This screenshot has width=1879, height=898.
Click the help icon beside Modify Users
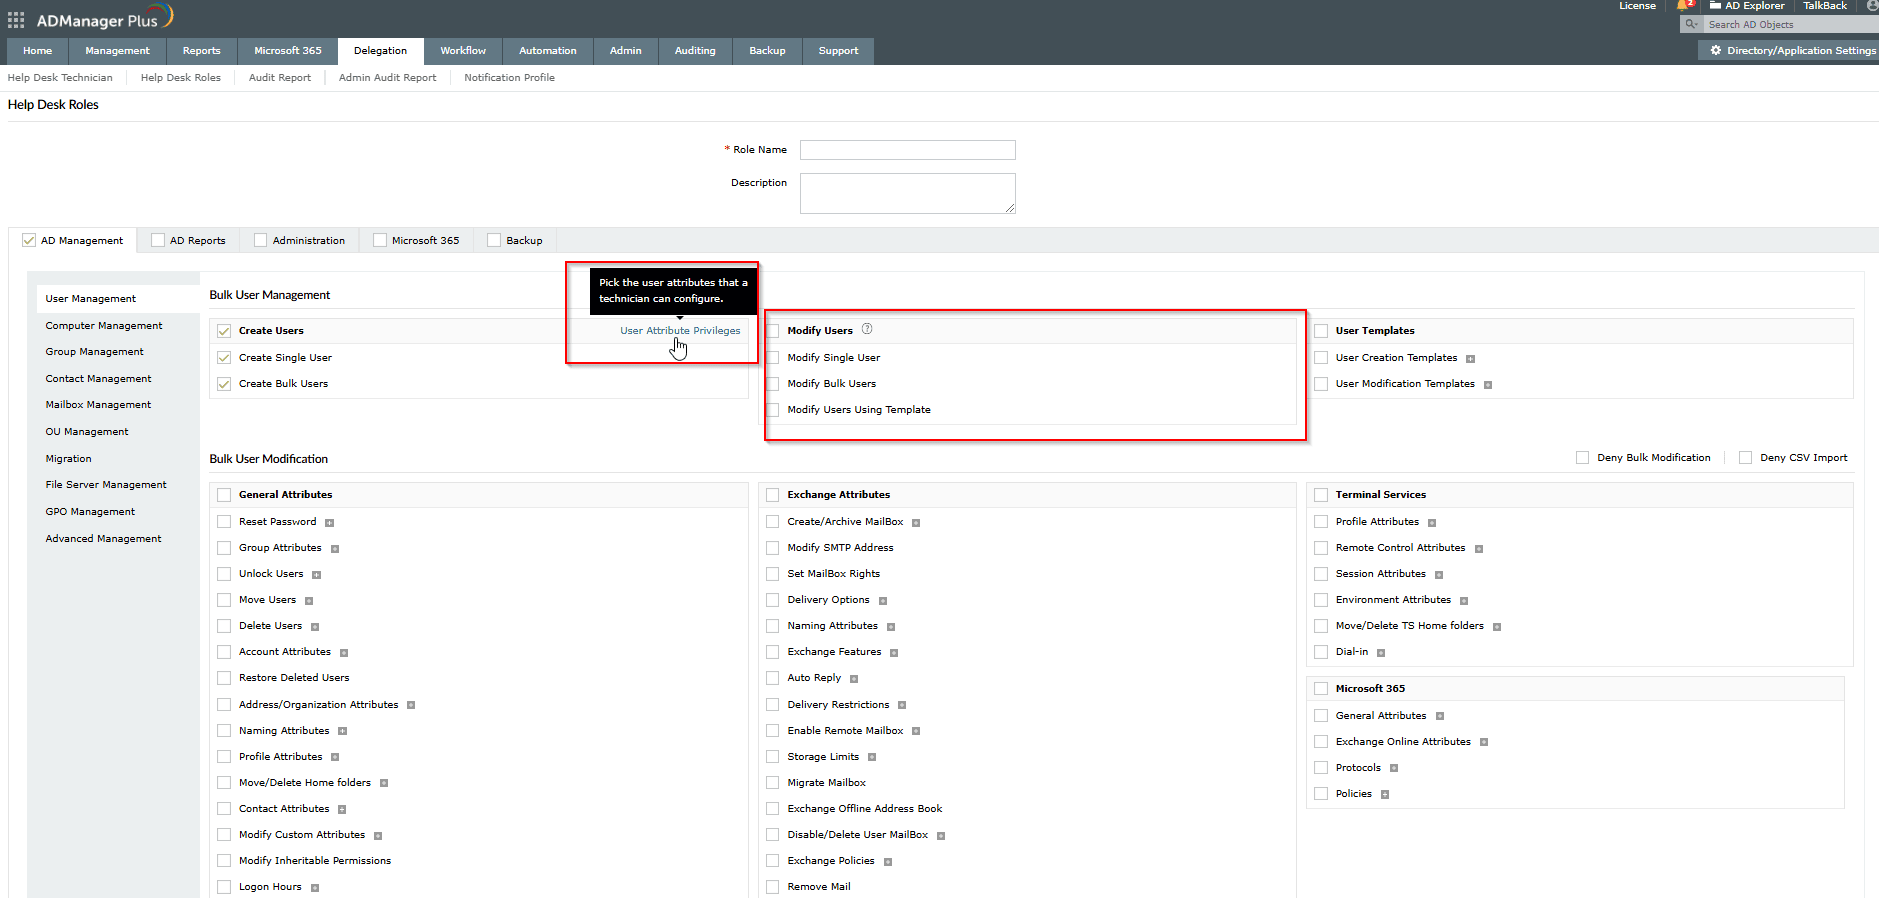867,329
